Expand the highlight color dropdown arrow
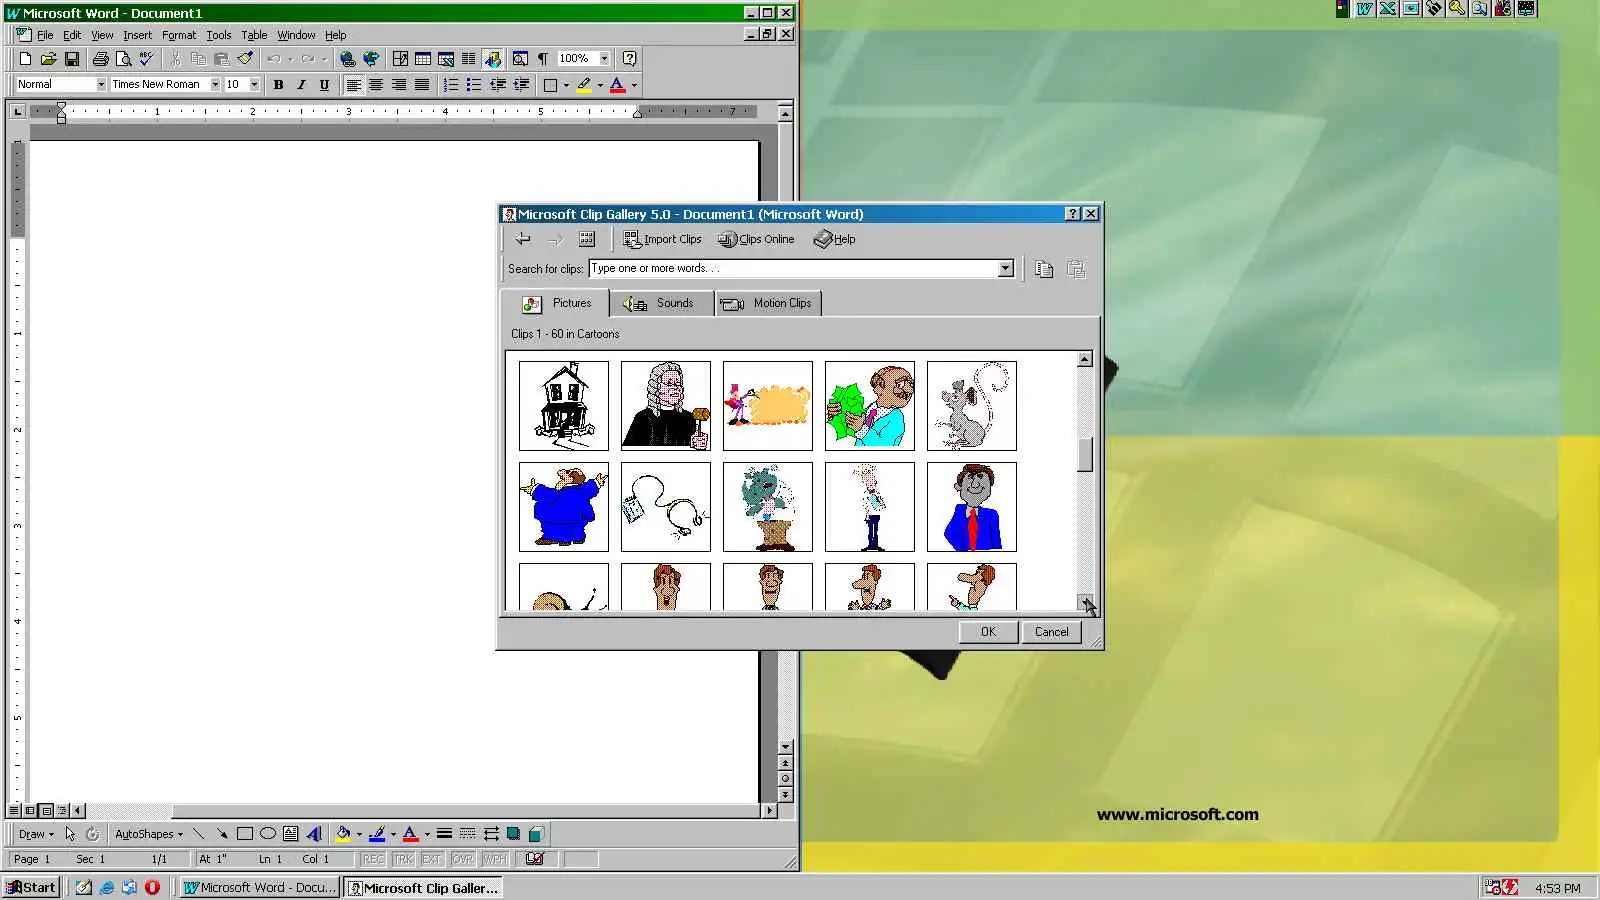Screen dimensions: 1600x900 click(x=600, y=85)
